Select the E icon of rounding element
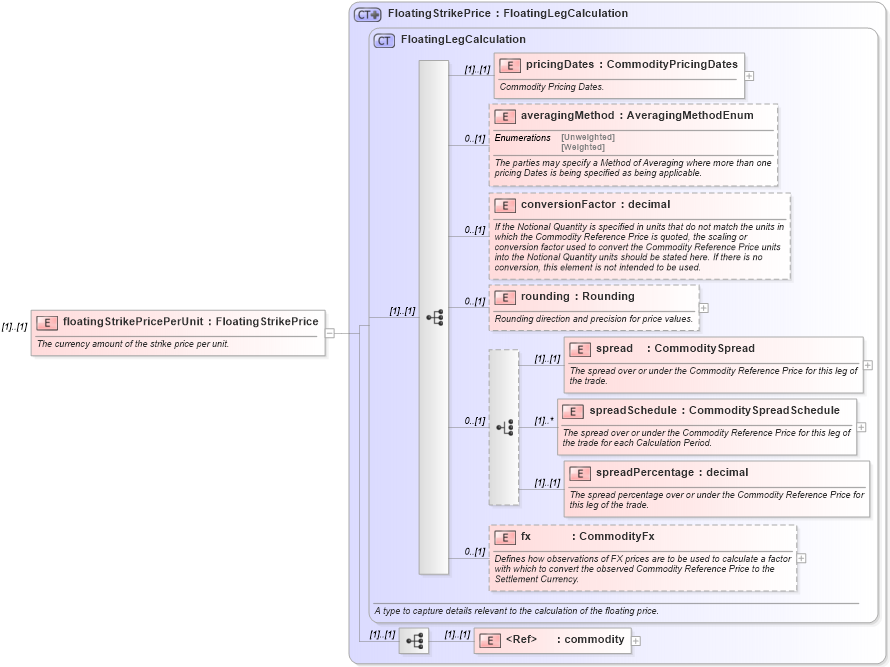The height and width of the screenshot is (667, 890). (x=506, y=297)
